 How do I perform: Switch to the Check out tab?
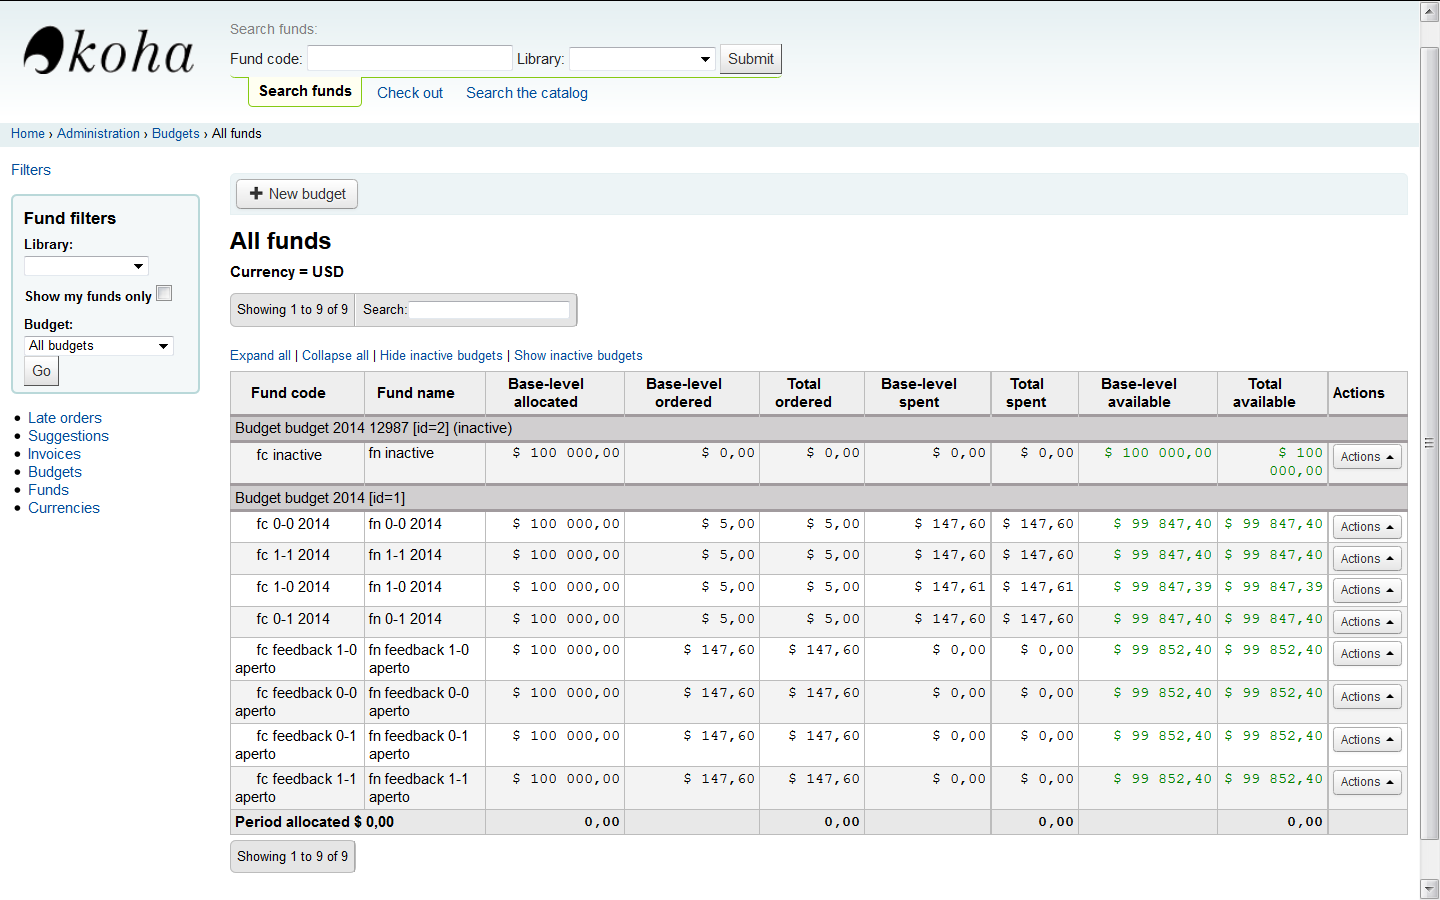coord(410,93)
